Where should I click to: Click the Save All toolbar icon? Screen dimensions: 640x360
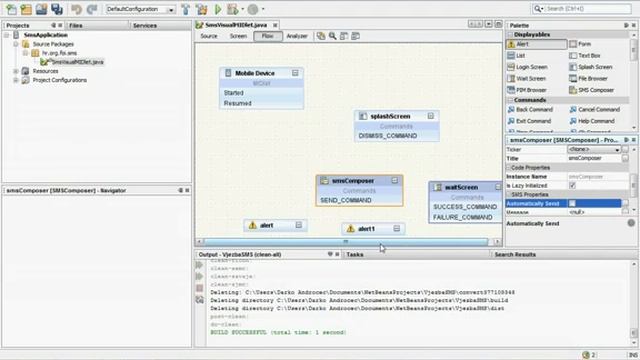tap(57, 9)
